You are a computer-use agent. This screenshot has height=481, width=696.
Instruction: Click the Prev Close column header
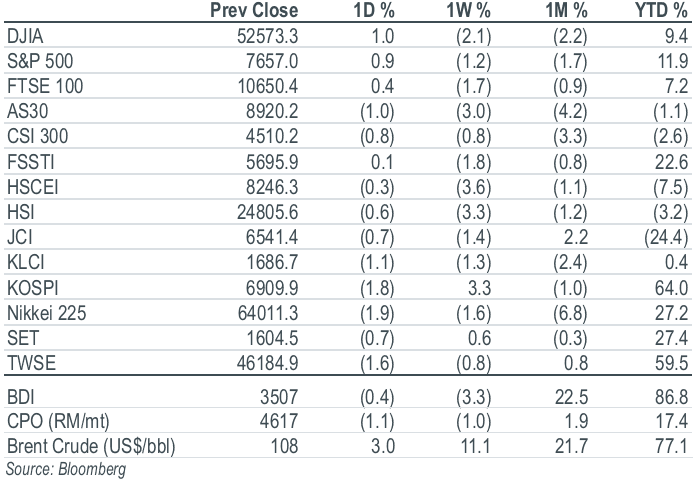click(x=254, y=11)
